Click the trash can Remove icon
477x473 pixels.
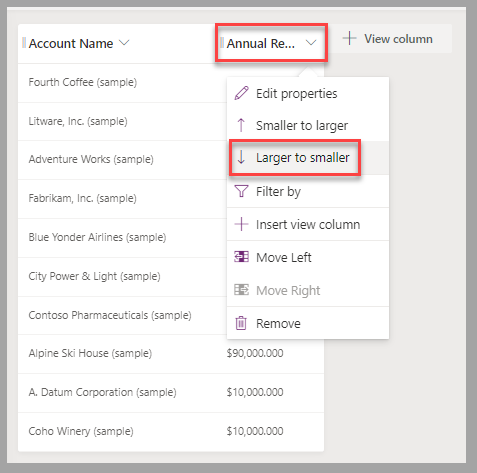[x=241, y=323]
